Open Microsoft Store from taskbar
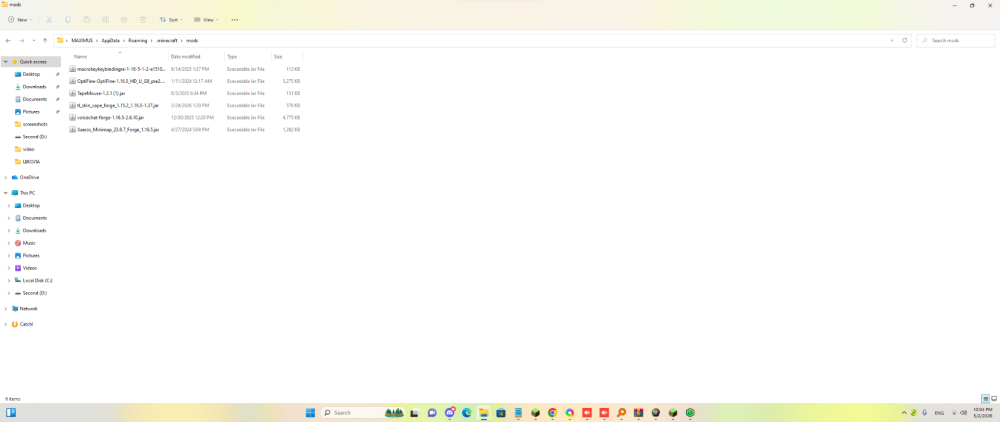The image size is (1000, 422). [x=501, y=412]
